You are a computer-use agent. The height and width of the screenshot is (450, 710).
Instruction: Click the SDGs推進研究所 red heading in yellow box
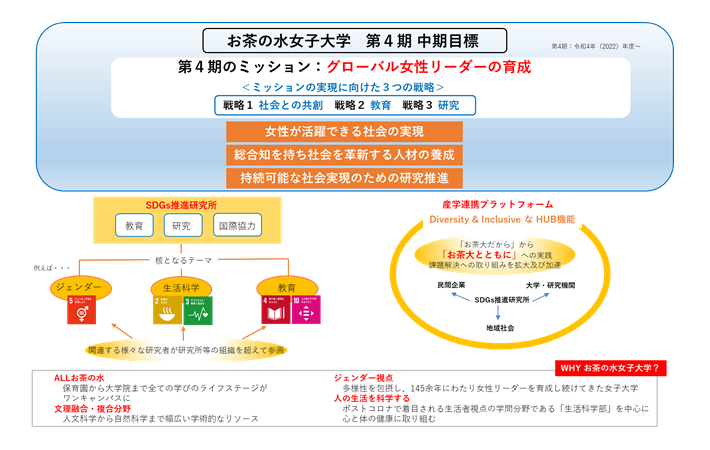(181, 205)
